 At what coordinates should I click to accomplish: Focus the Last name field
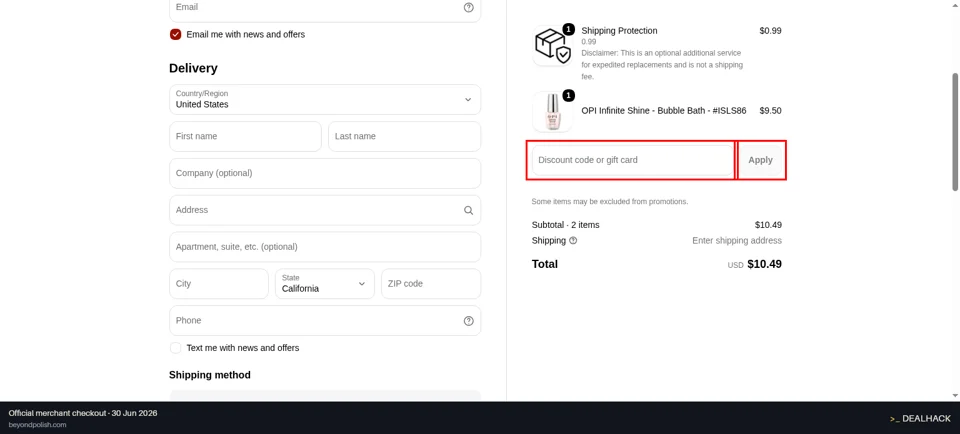405,136
